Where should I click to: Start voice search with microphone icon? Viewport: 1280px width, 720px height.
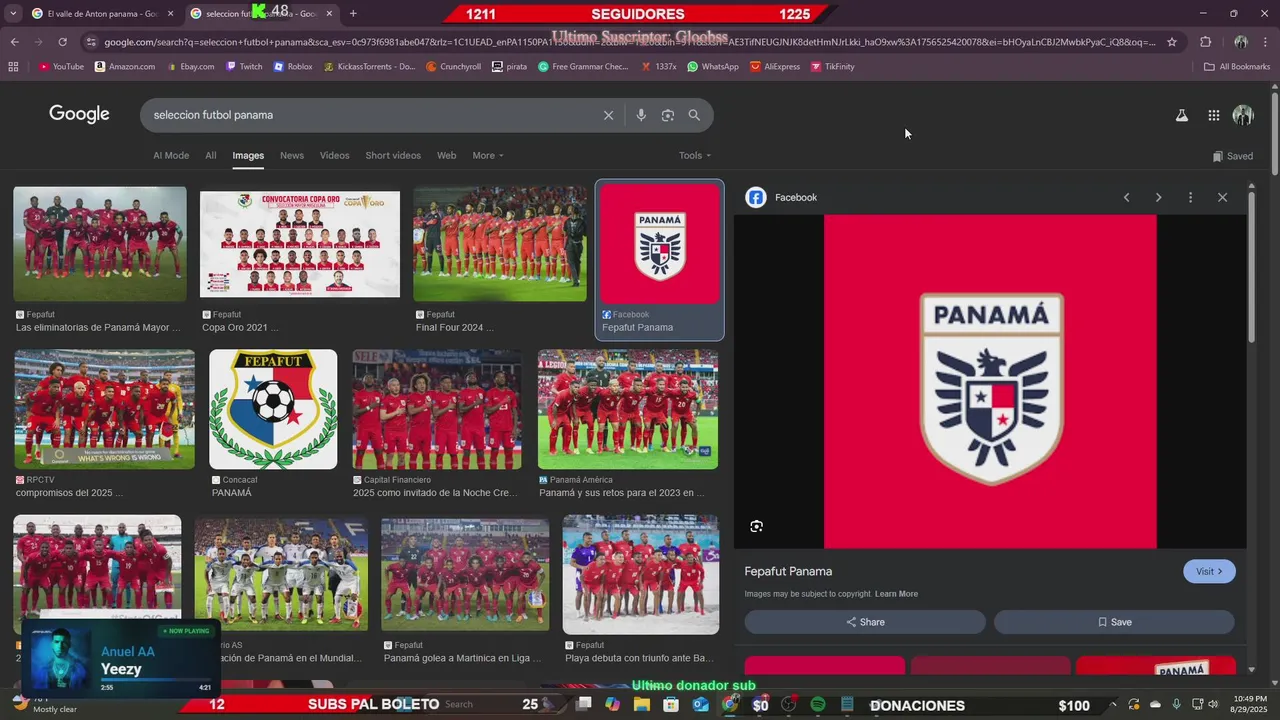tap(641, 115)
